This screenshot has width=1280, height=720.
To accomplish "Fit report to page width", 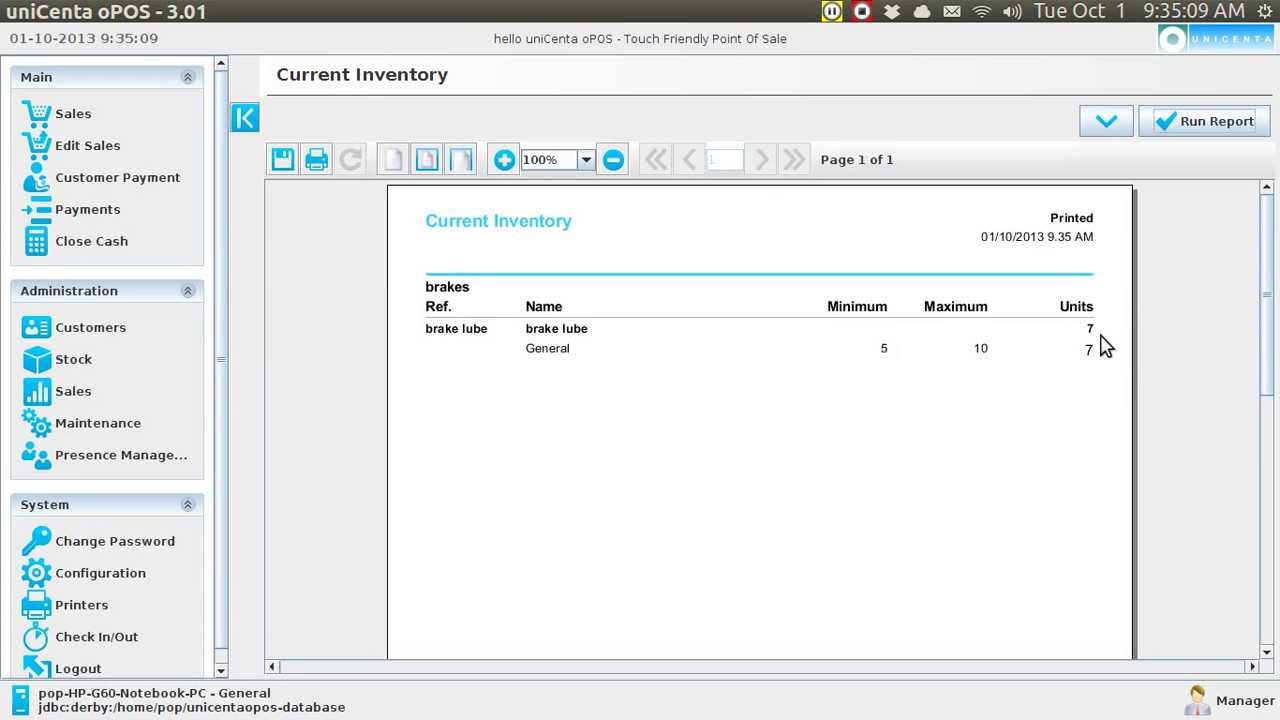I will pyautogui.click(x=461, y=159).
